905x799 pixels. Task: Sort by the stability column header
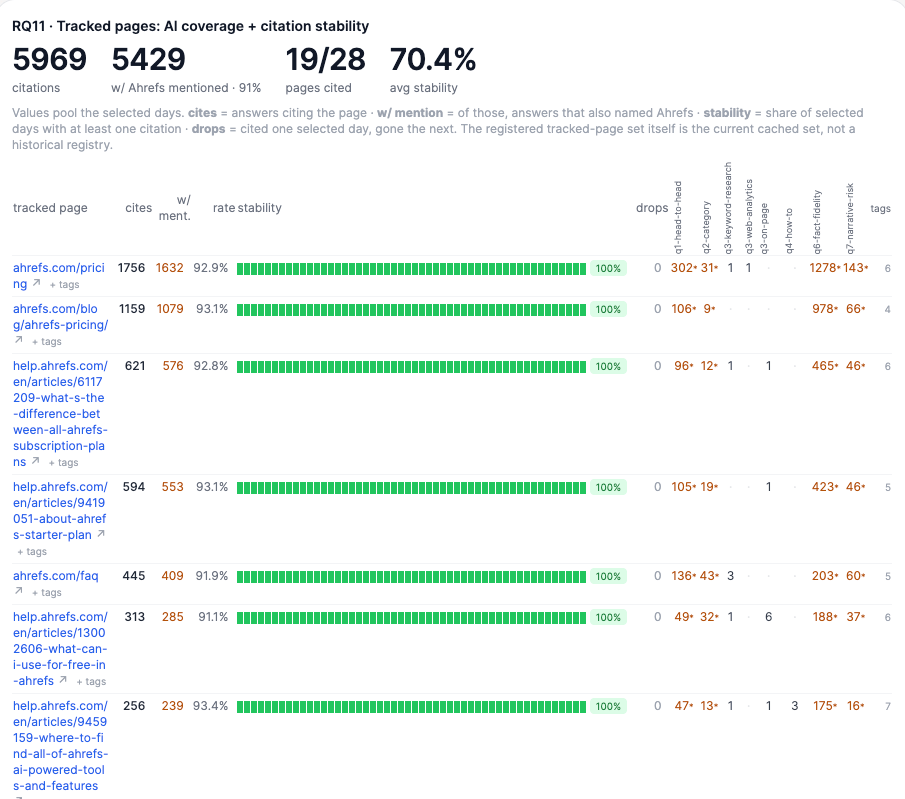pyautogui.click(x=260, y=208)
